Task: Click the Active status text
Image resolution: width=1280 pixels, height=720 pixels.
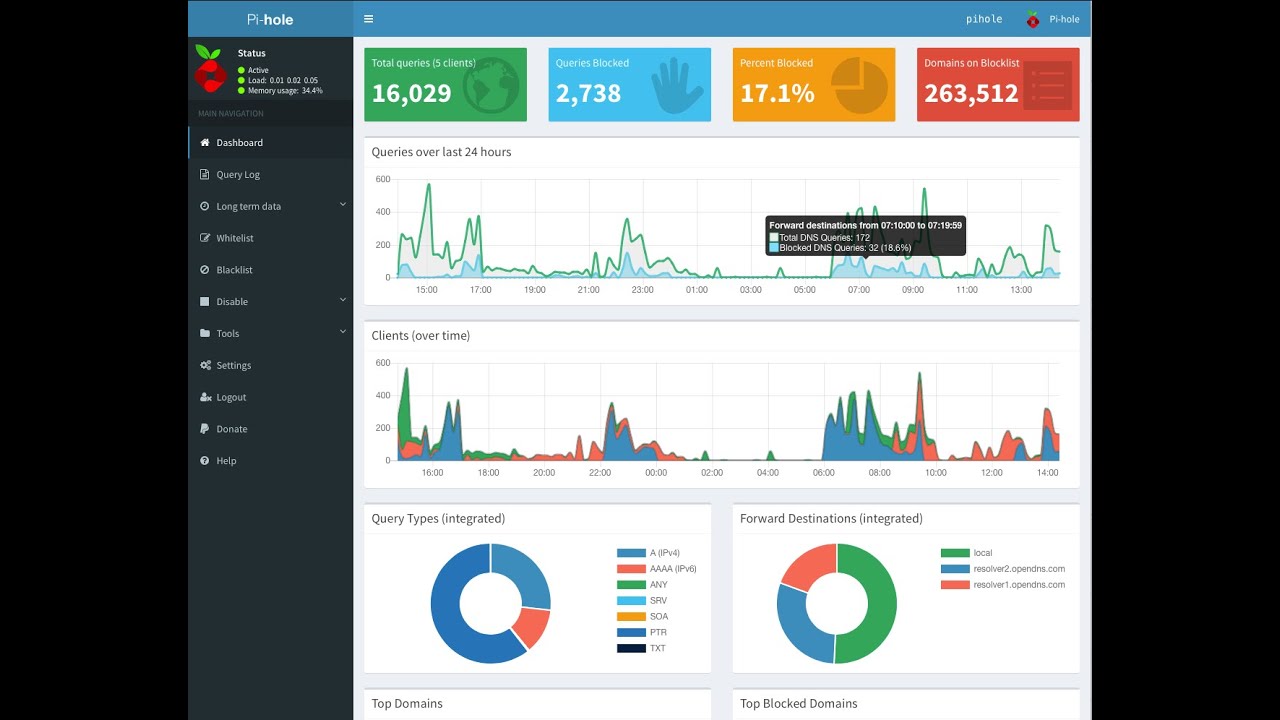Action: tap(258, 70)
